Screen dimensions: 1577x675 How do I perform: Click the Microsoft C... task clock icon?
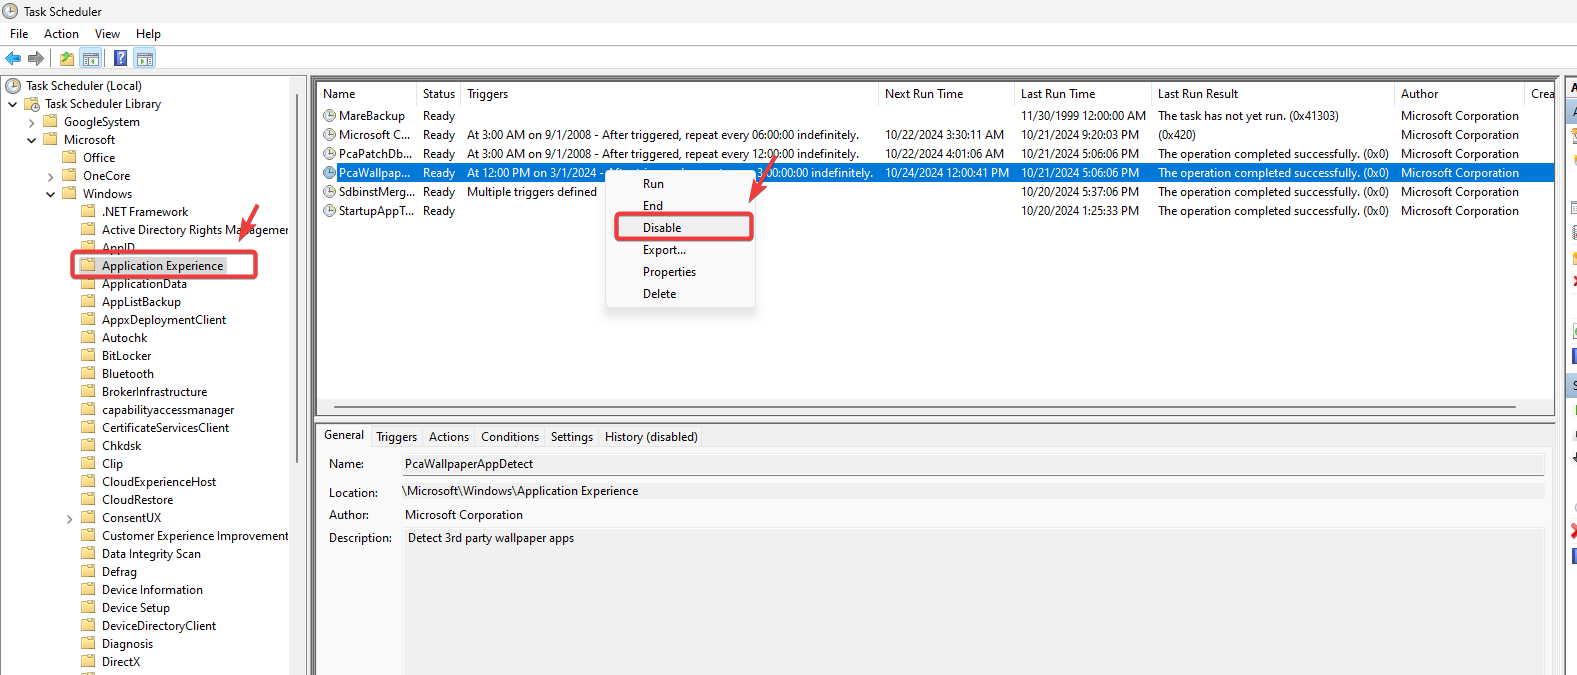pyautogui.click(x=329, y=135)
